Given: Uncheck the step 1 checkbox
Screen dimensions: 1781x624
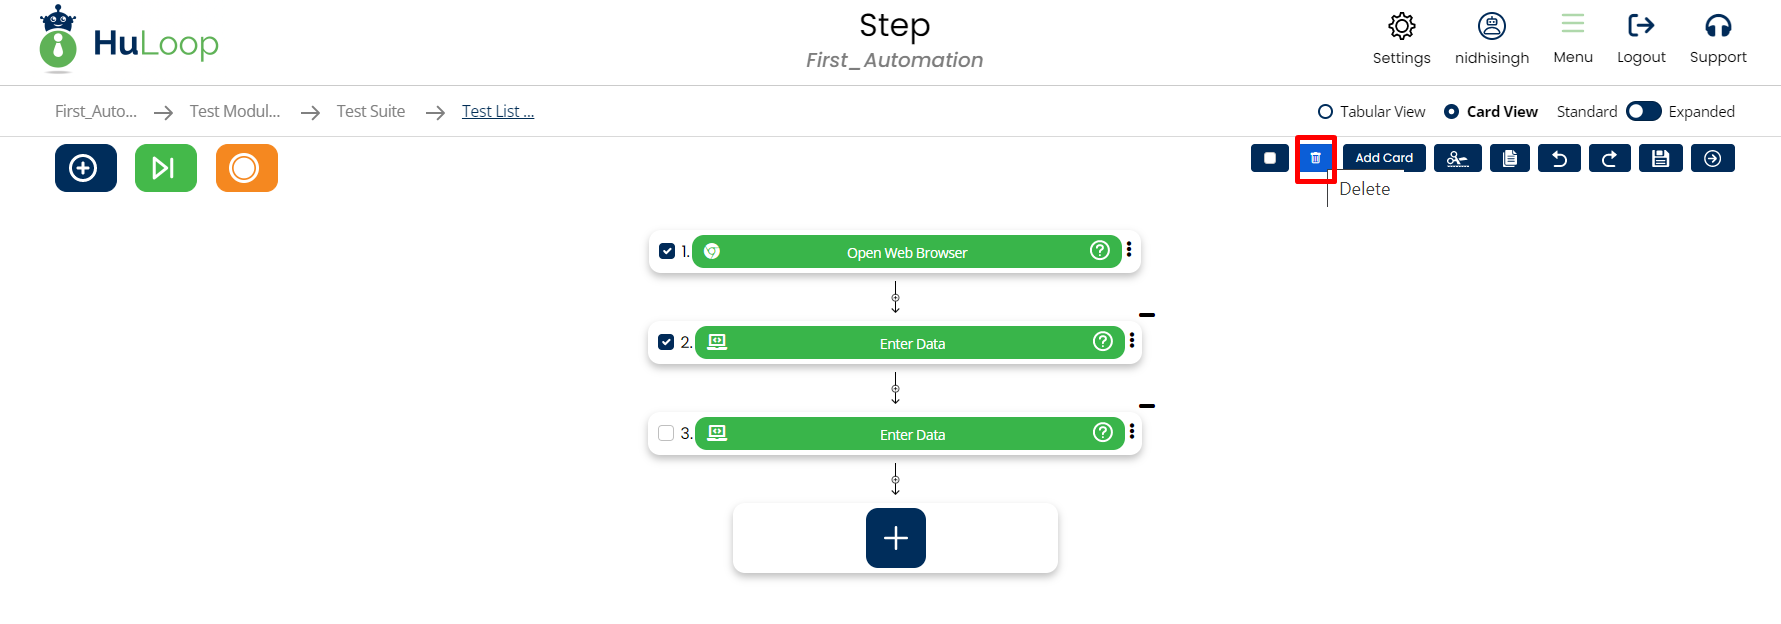Looking at the screenshot, I should tap(667, 251).
